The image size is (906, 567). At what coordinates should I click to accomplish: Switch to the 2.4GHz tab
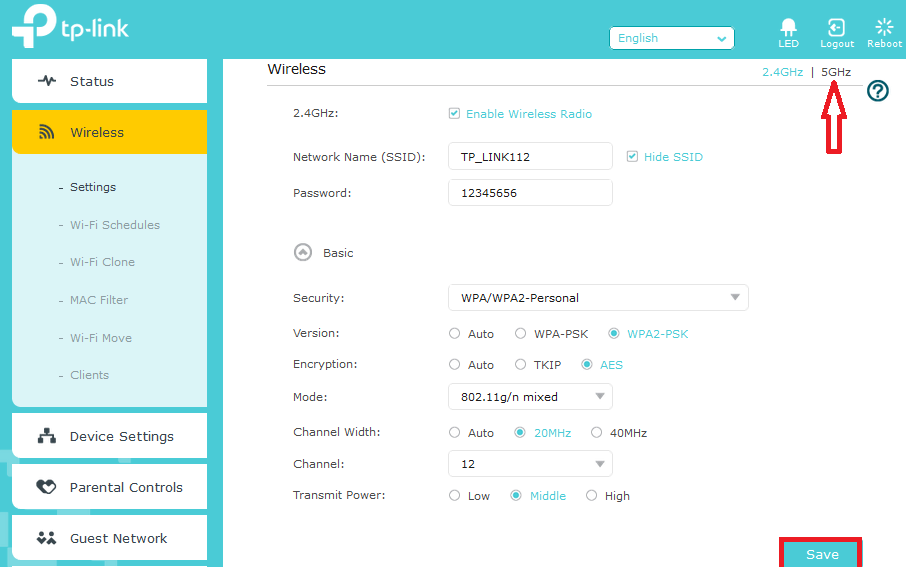pos(782,72)
